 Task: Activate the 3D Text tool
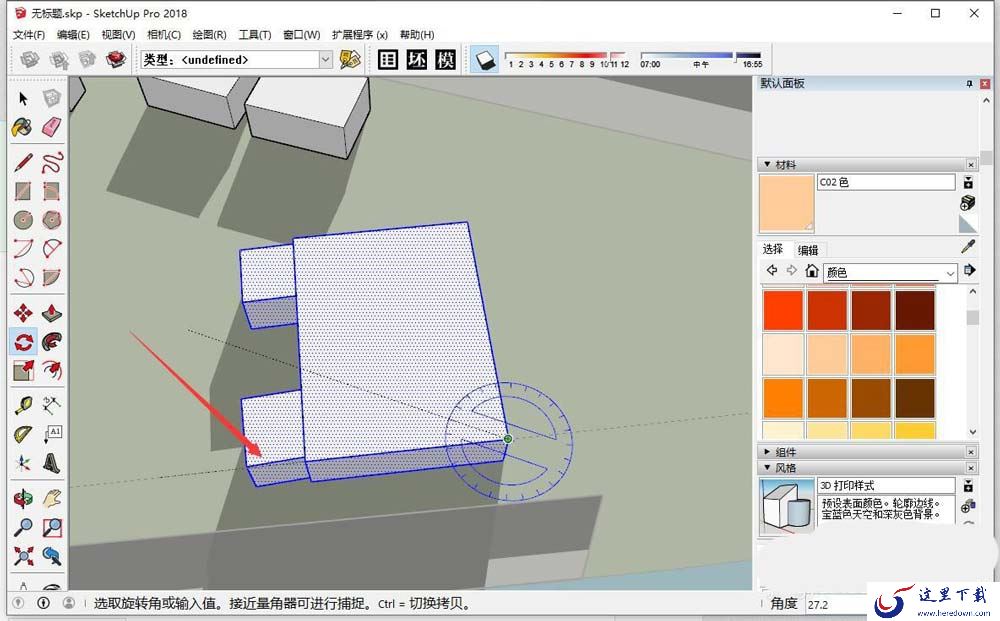point(52,463)
